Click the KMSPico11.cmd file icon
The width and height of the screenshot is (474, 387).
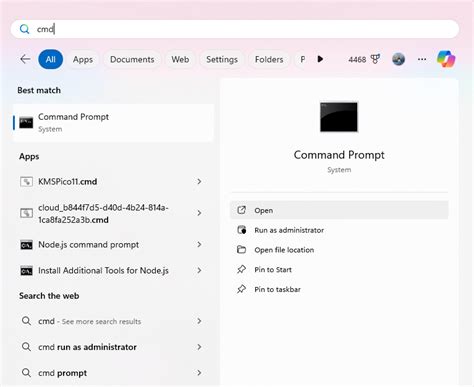26,182
